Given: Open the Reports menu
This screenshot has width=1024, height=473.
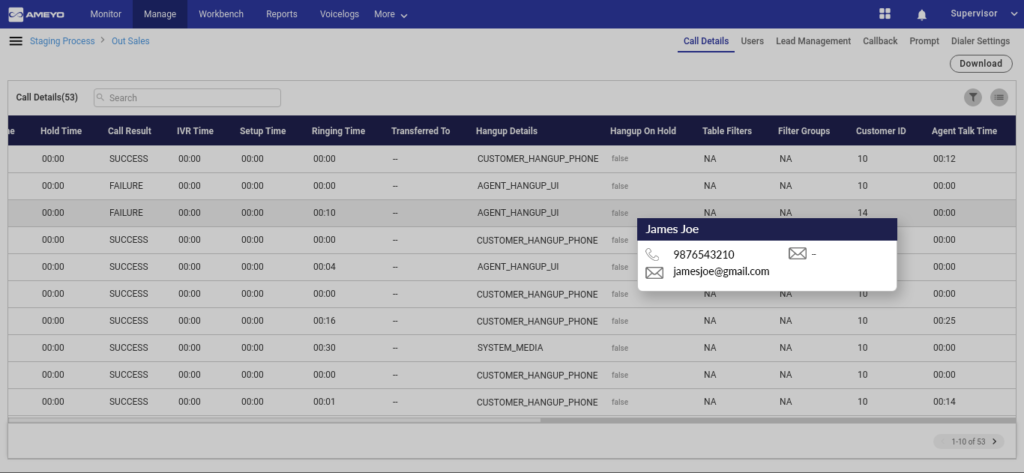Looking at the screenshot, I should point(281,14).
